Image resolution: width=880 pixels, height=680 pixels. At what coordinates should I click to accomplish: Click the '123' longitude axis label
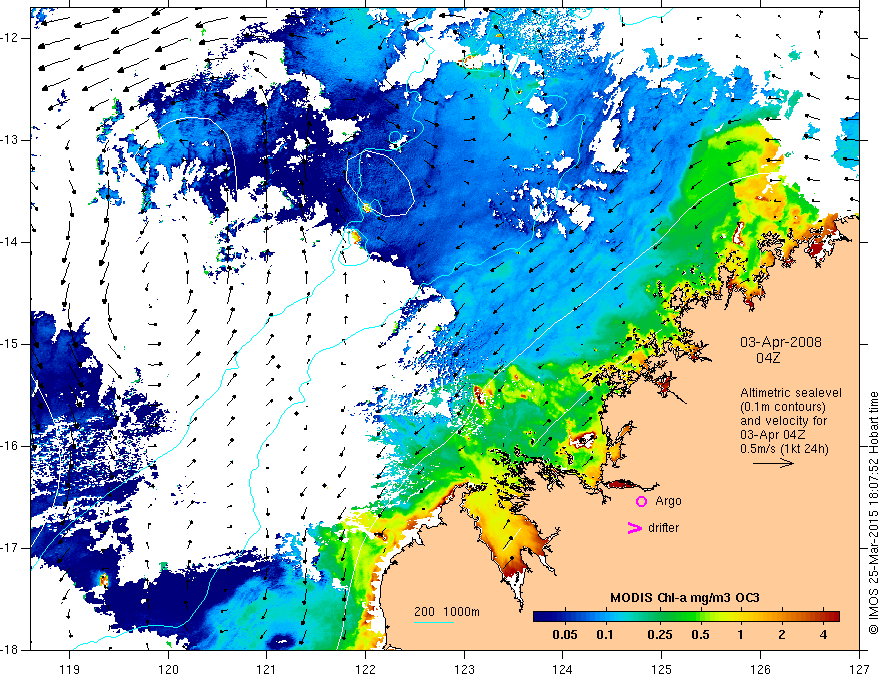click(x=464, y=669)
